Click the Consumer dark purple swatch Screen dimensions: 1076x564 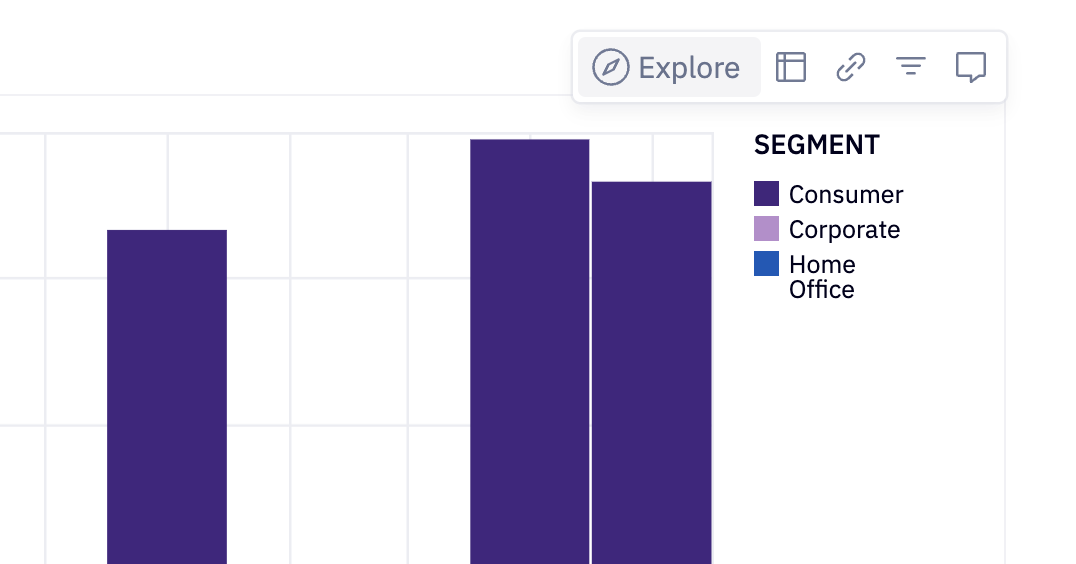(x=766, y=194)
